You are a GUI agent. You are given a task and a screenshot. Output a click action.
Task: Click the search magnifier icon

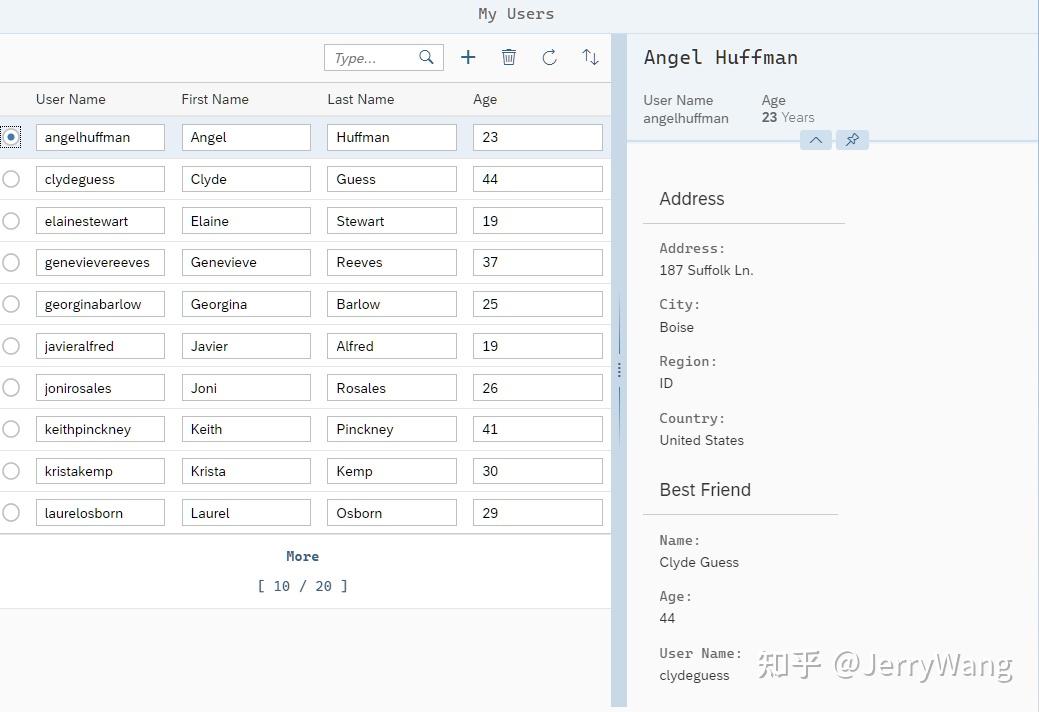[426, 58]
